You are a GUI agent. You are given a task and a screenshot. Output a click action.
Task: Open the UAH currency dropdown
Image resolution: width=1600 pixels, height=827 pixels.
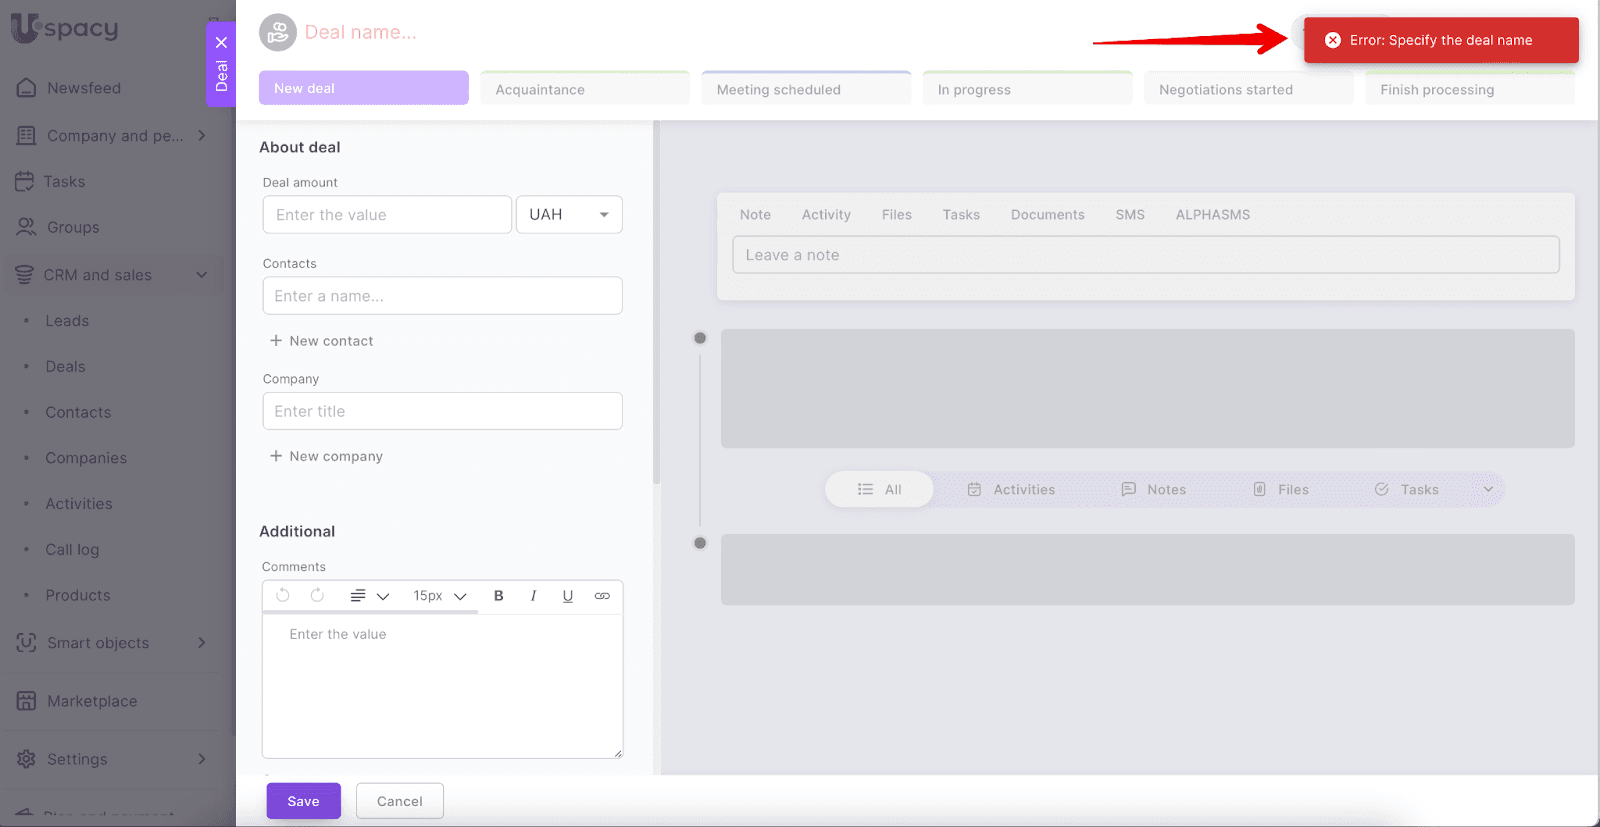[568, 215]
